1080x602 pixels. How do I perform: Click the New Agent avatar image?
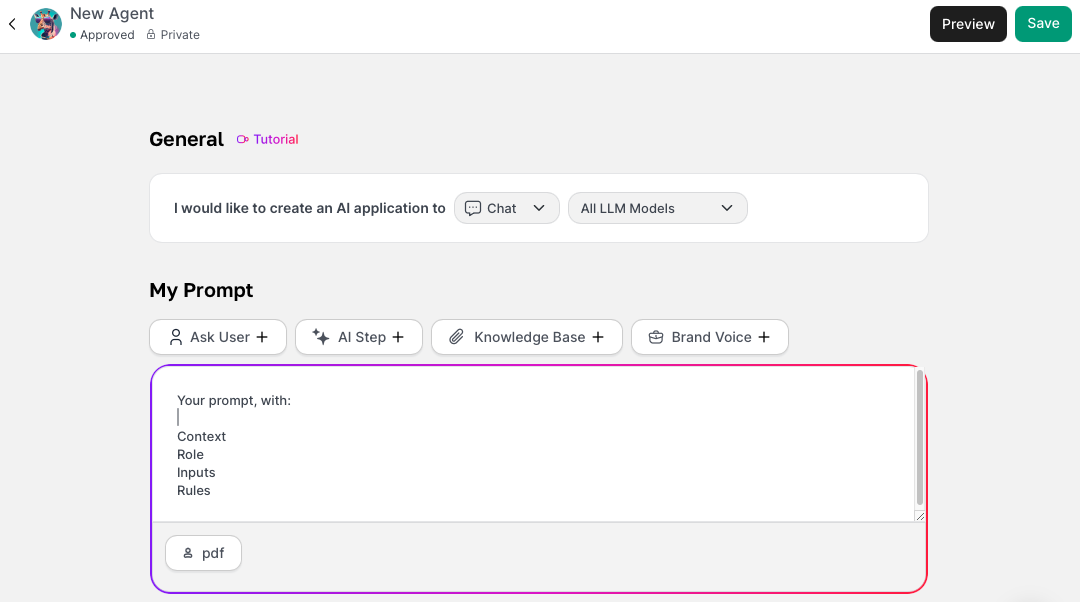[x=46, y=24]
